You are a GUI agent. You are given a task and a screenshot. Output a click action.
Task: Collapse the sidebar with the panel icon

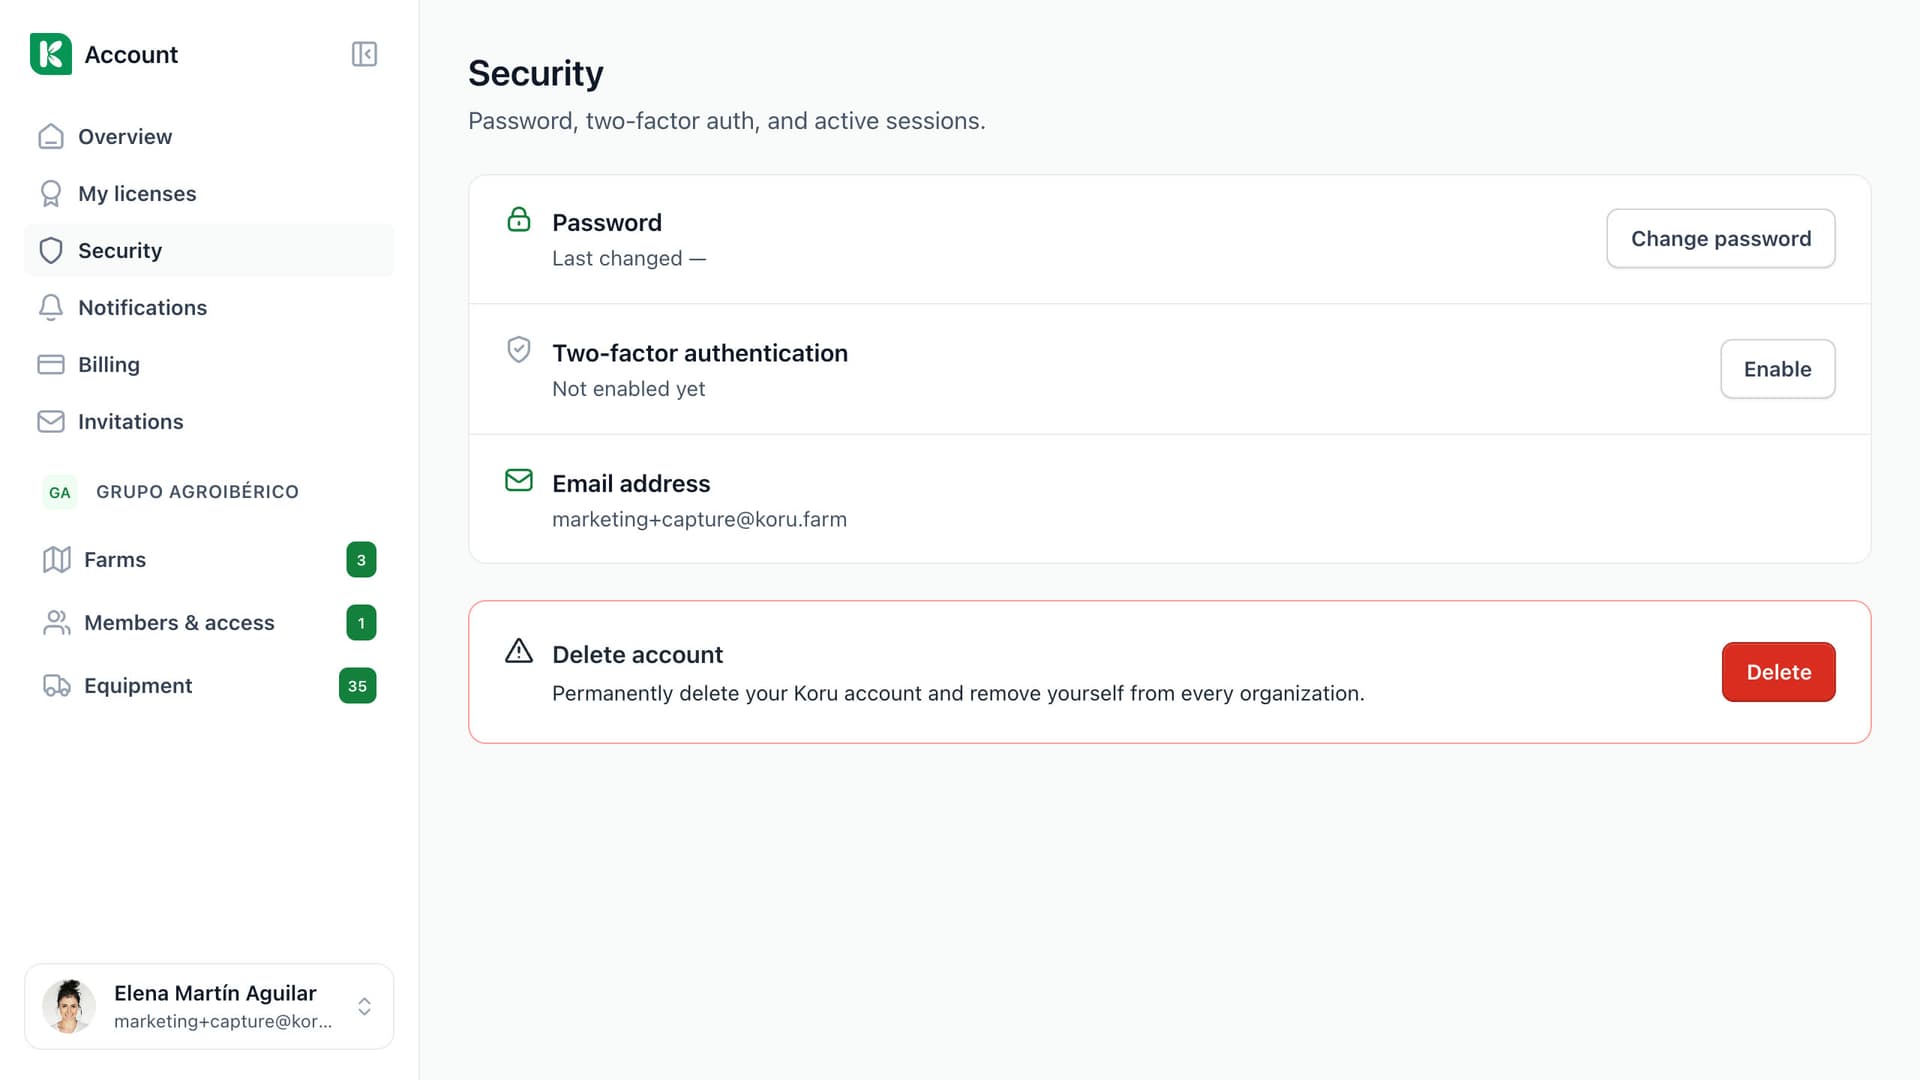[364, 54]
